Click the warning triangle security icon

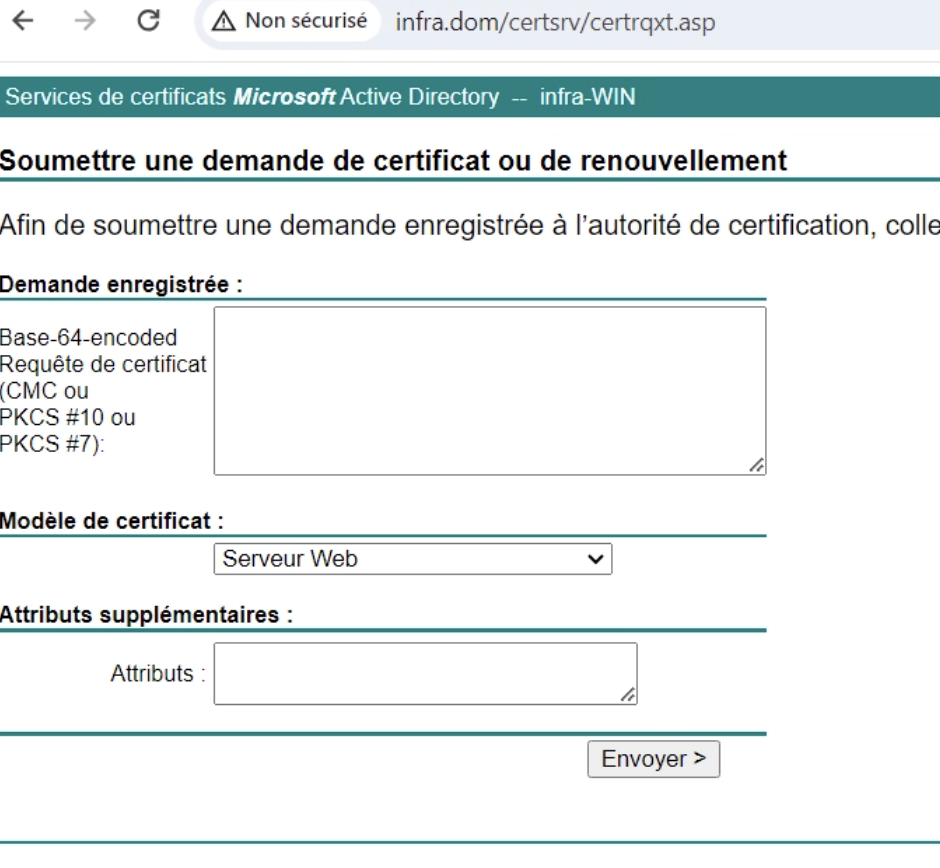(226, 22)
